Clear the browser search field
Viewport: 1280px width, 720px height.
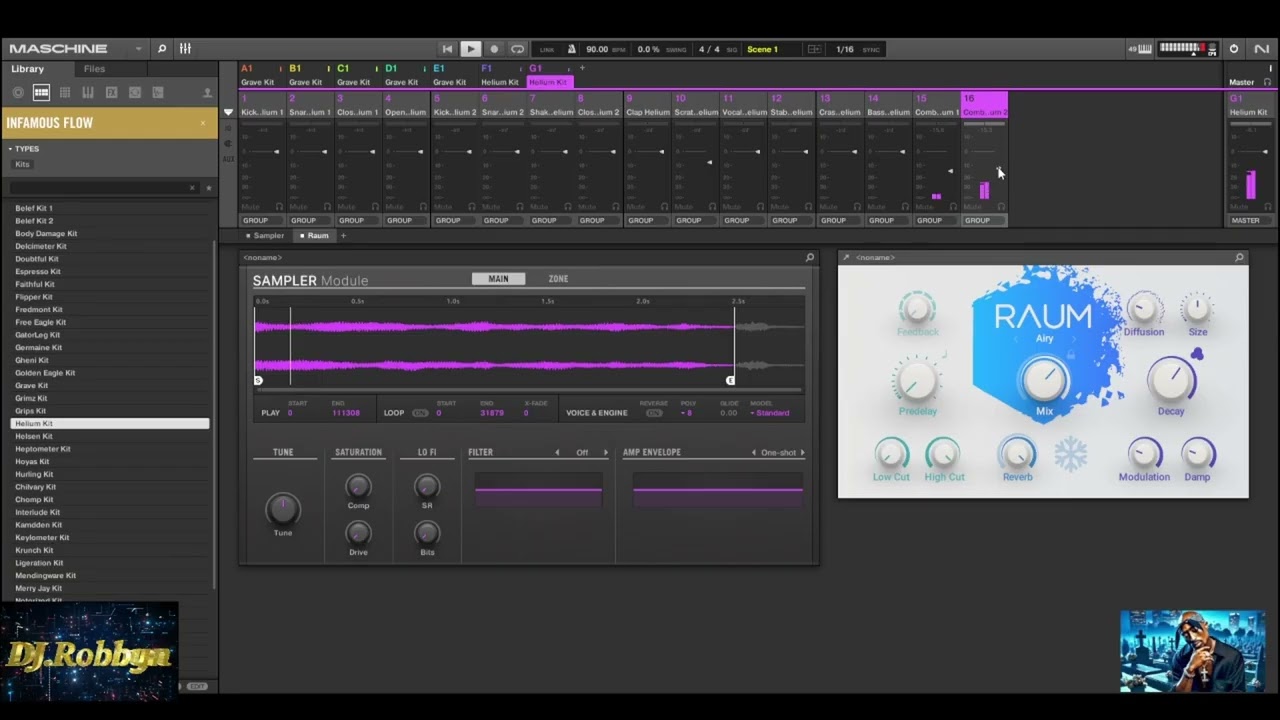[192, 188]
